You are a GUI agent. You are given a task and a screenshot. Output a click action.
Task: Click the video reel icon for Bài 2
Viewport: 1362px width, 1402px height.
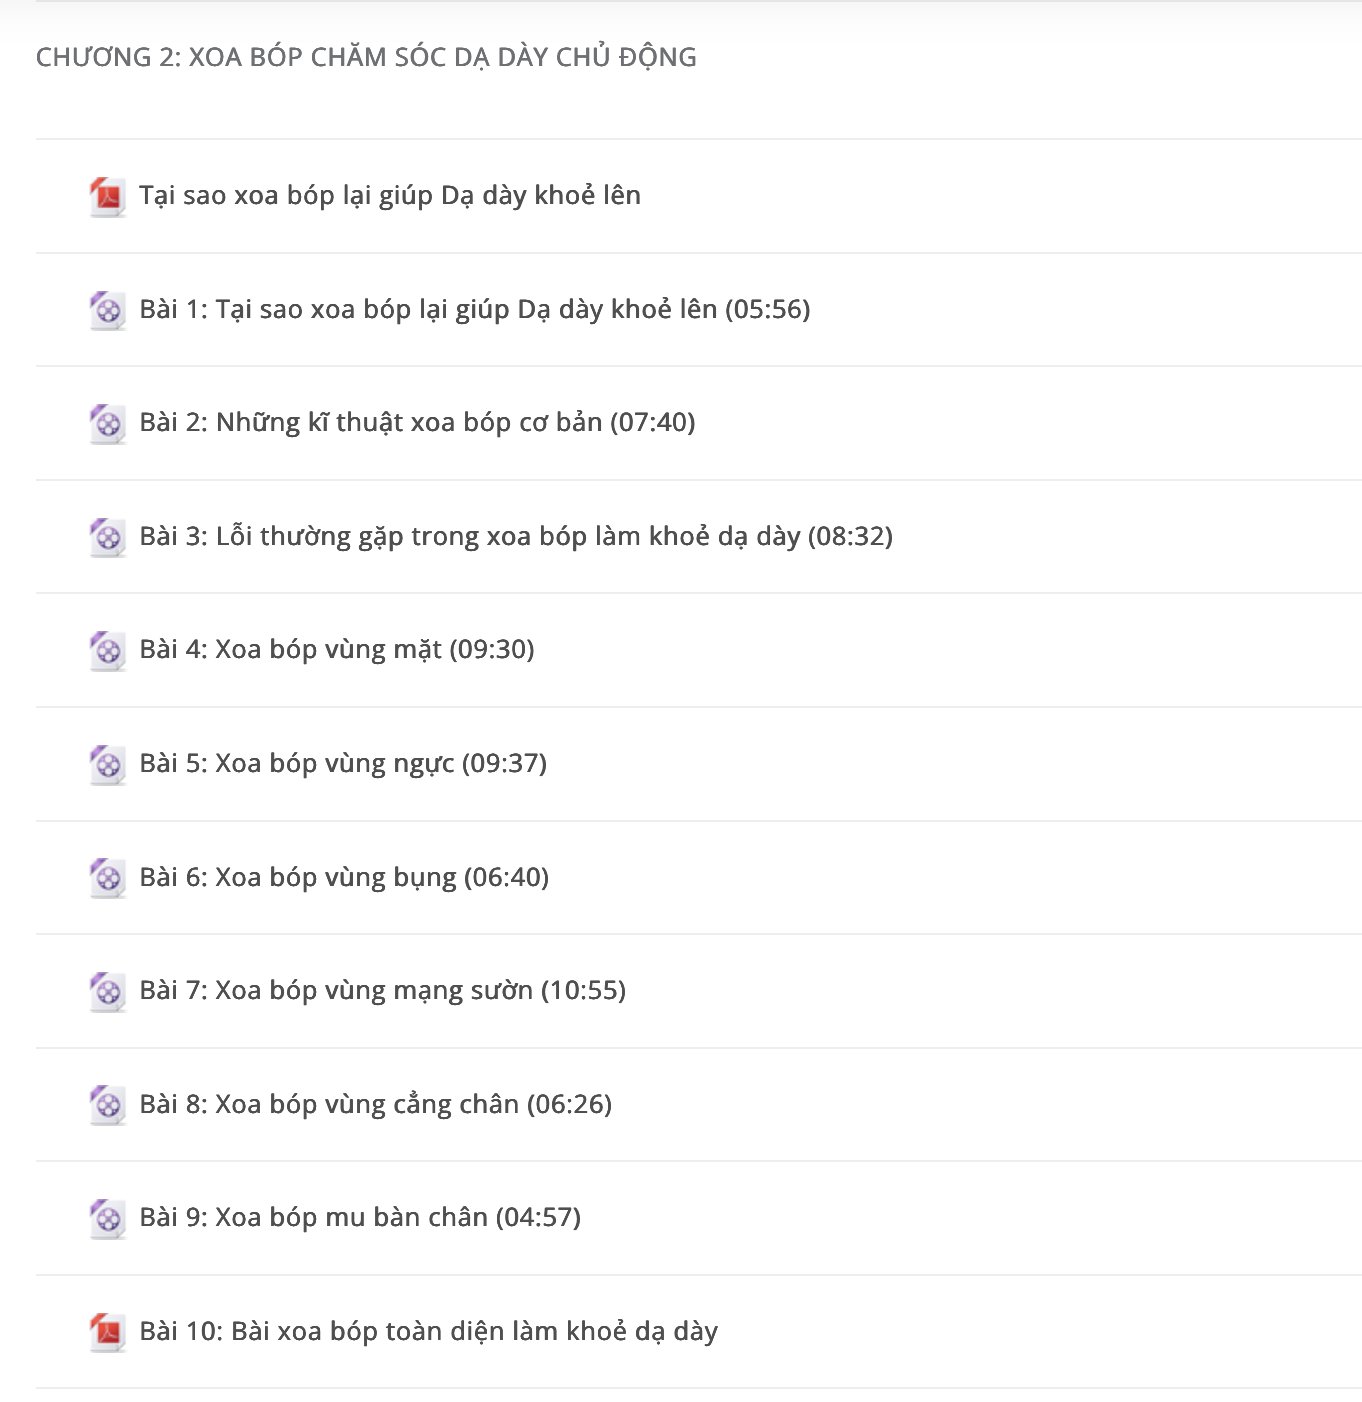click(107, 423)
